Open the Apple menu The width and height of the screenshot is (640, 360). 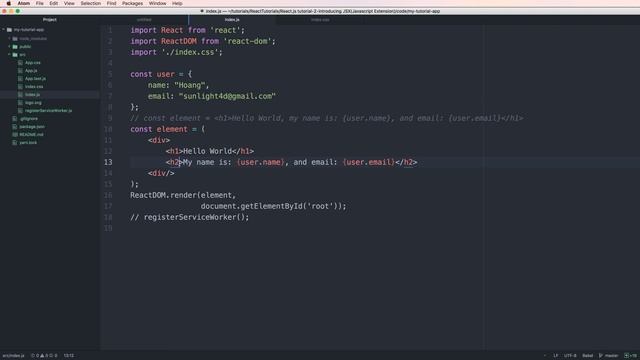tap(9, 3)
